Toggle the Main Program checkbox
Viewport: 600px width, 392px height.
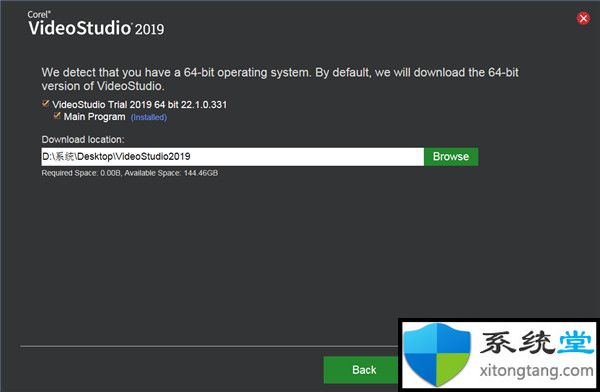click(57, 116)
